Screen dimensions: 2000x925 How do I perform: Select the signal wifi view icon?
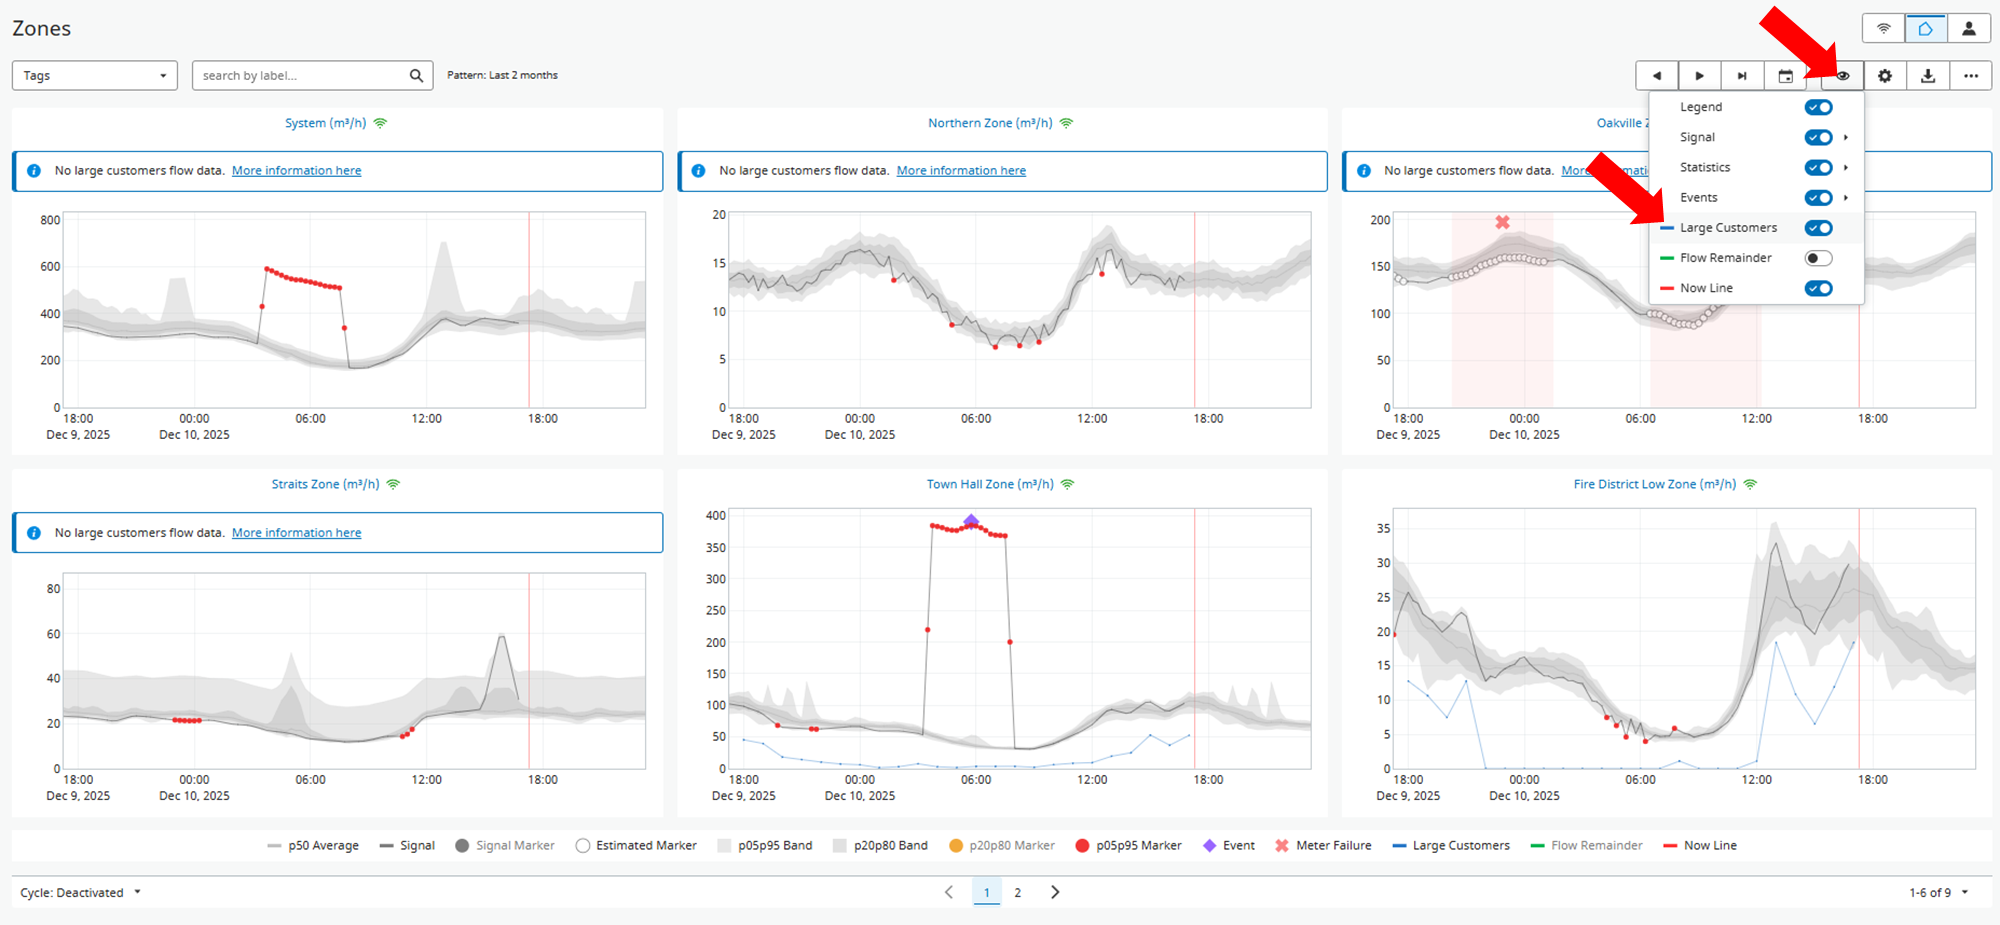[x=1884, y=29]
